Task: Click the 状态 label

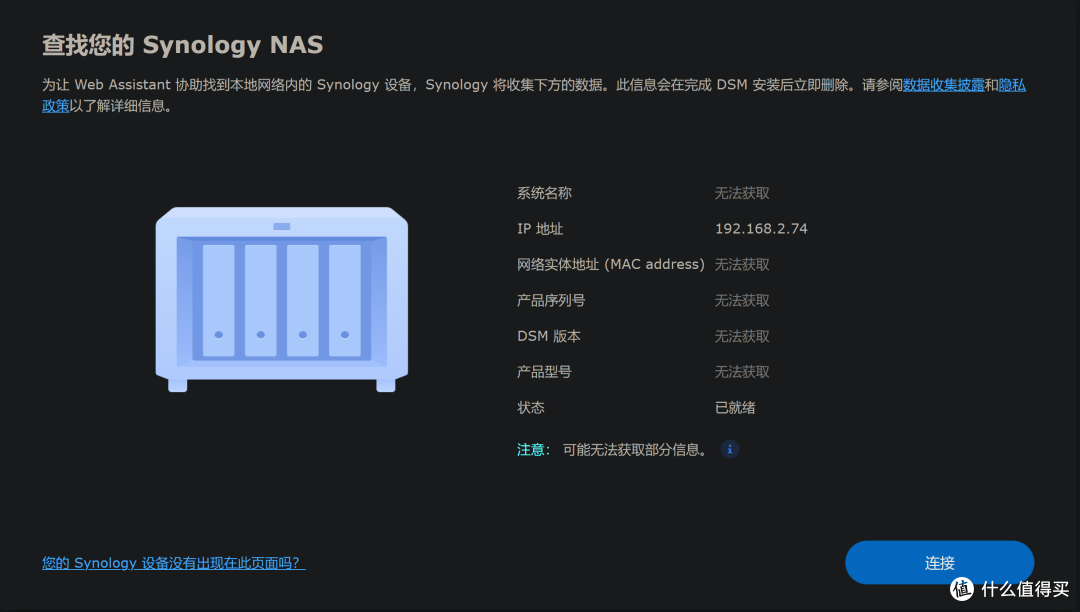Action: [x=530, y=408]
